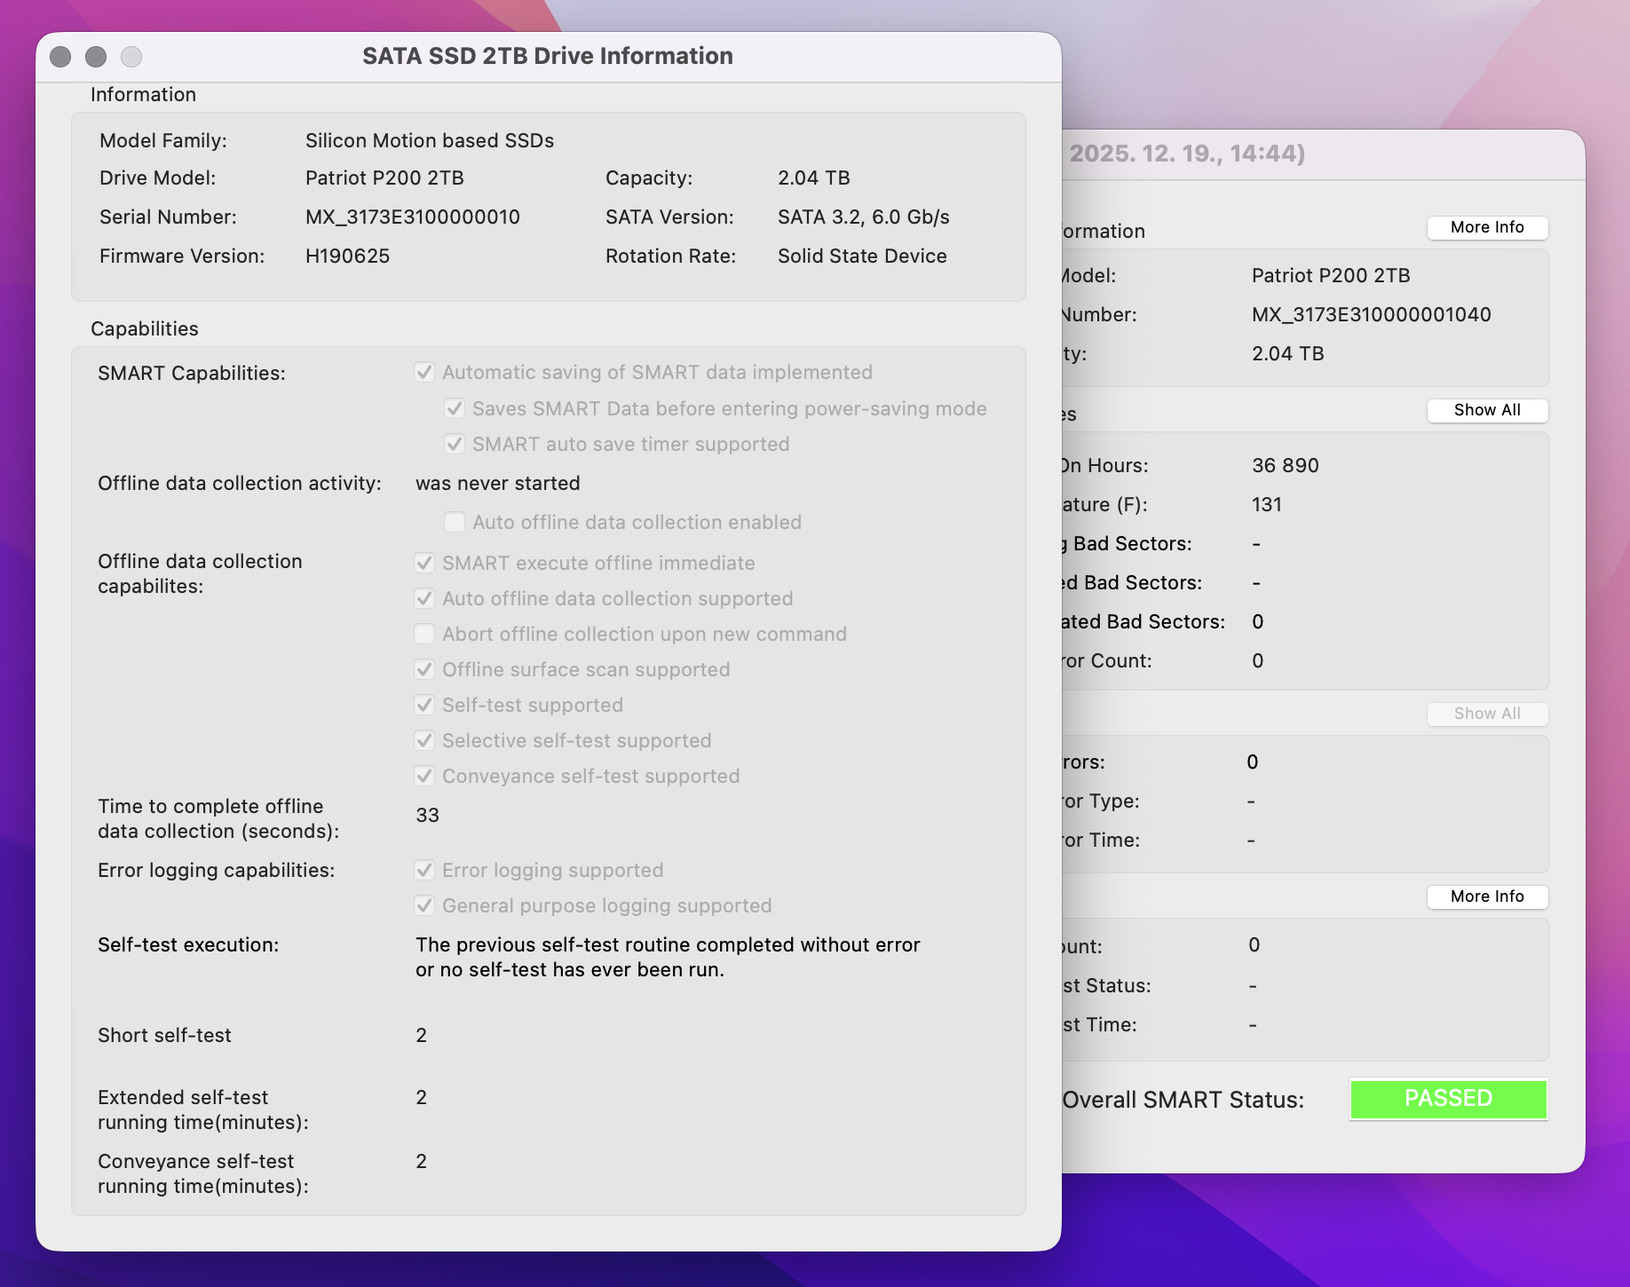This screenshot has height=1287, width=1630.
Task: Select serial number MX_3173E3100000010
Action: (413, 217)
